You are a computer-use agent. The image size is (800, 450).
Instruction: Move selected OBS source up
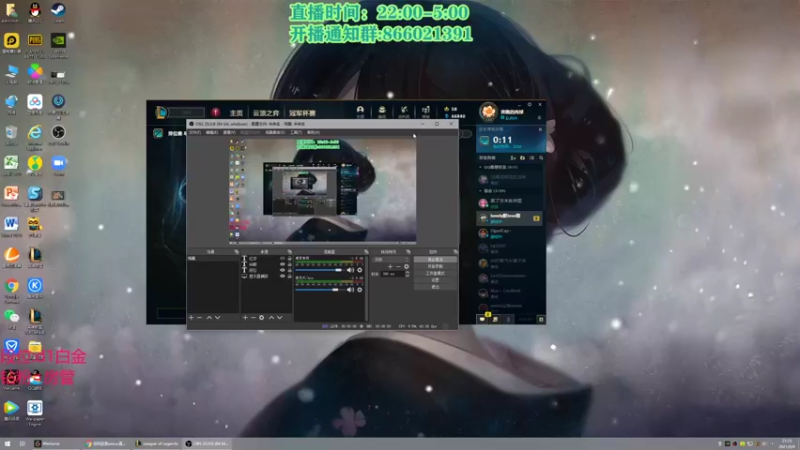click(271, 317)
